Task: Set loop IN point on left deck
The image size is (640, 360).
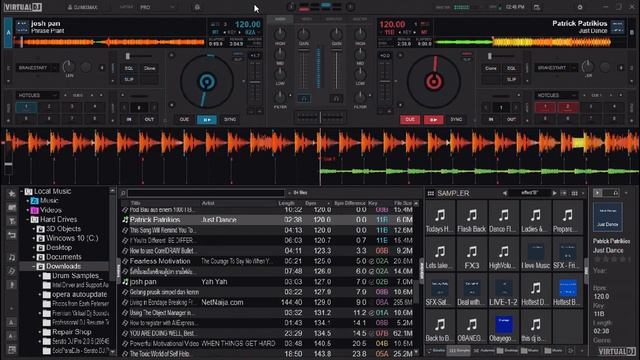Action: click(129, 120)
